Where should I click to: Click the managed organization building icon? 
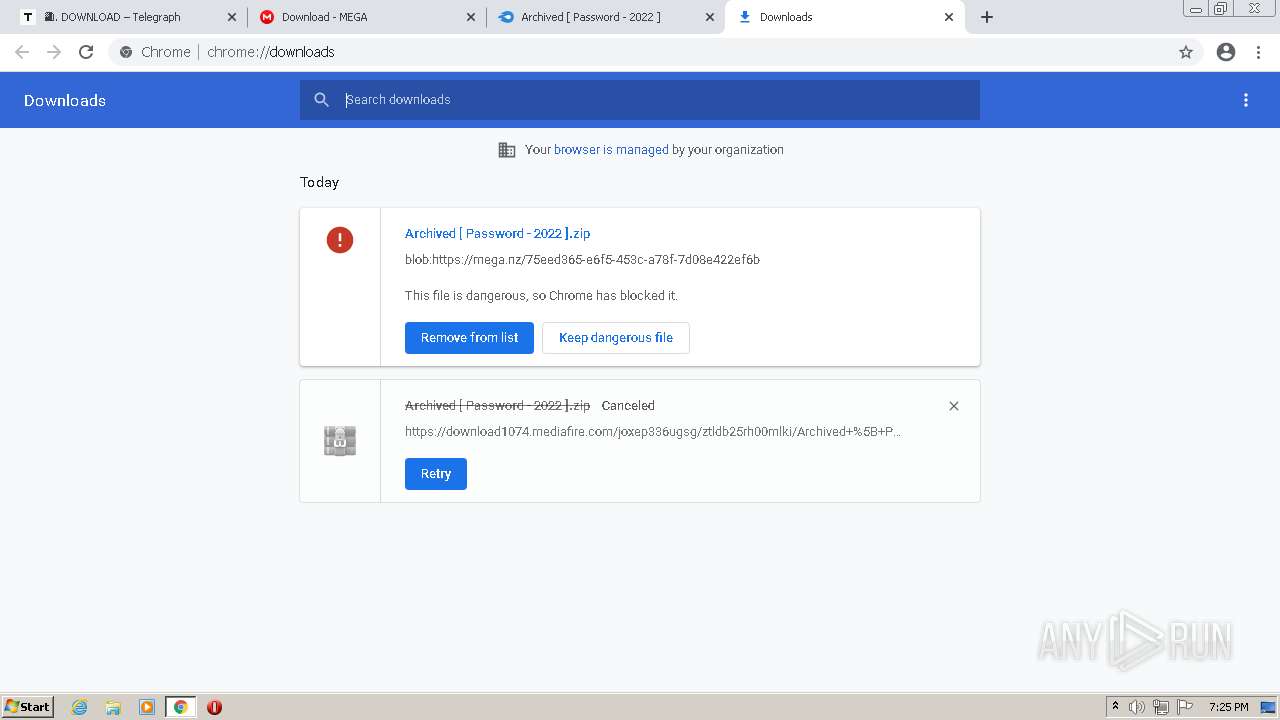pyautogui.click(x=507, y=150)
